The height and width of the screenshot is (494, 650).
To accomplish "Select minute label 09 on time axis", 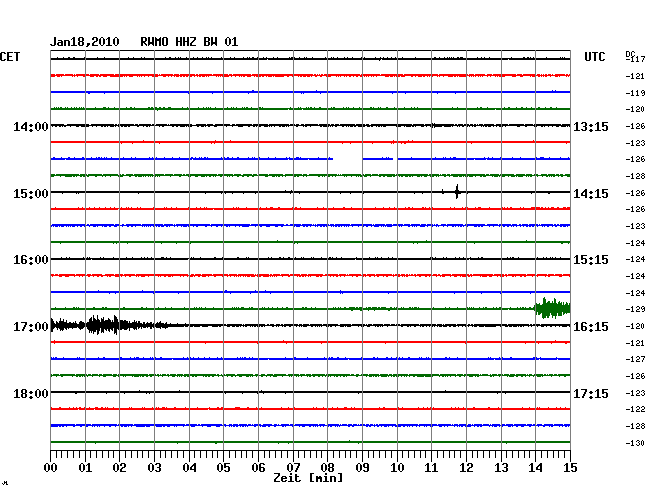I will 362,467.
